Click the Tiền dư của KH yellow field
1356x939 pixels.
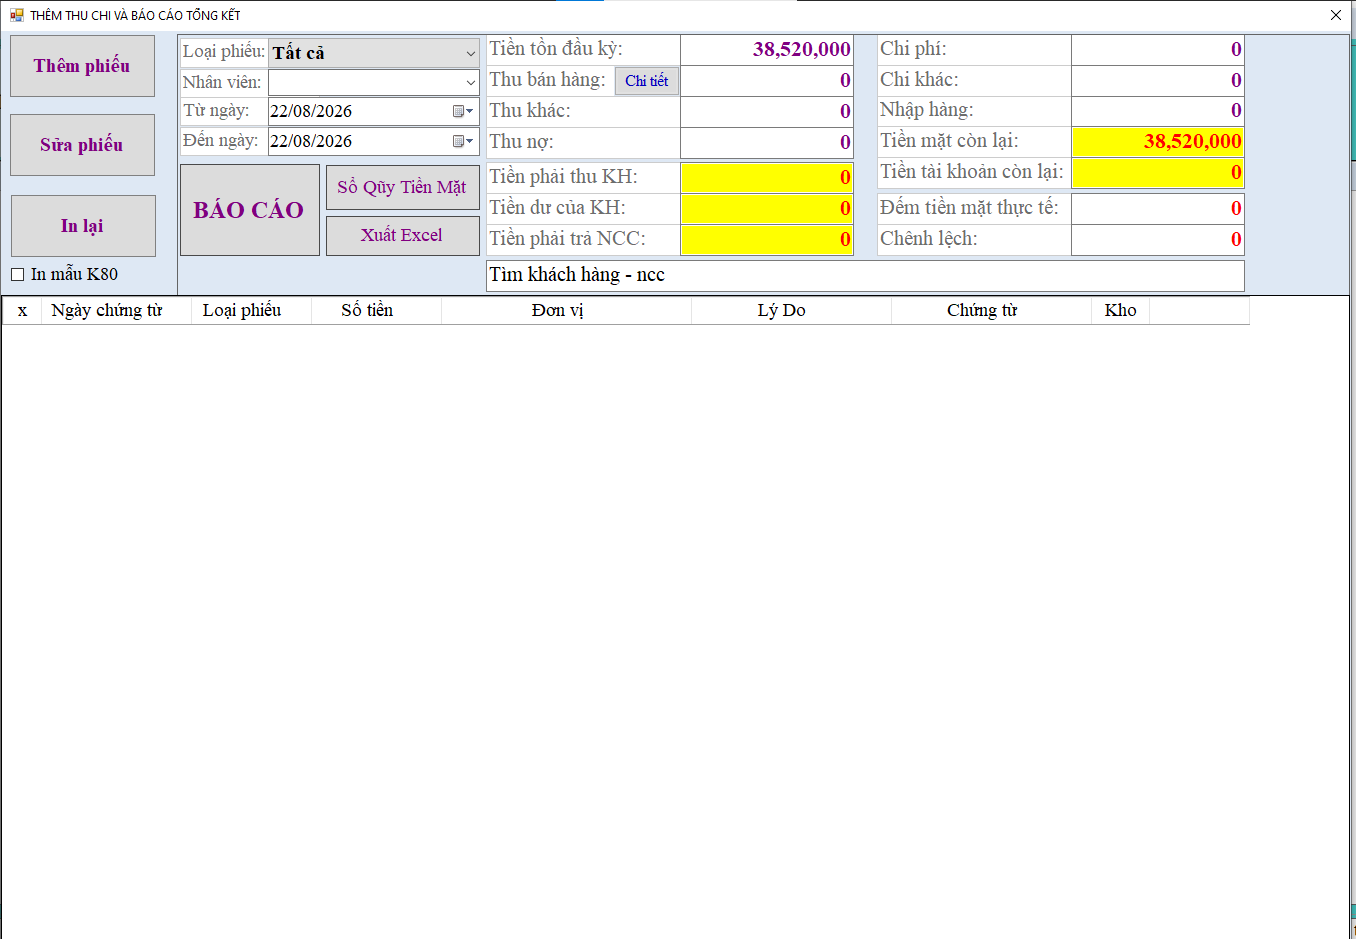pyautogui.click(x=767, y=209)
